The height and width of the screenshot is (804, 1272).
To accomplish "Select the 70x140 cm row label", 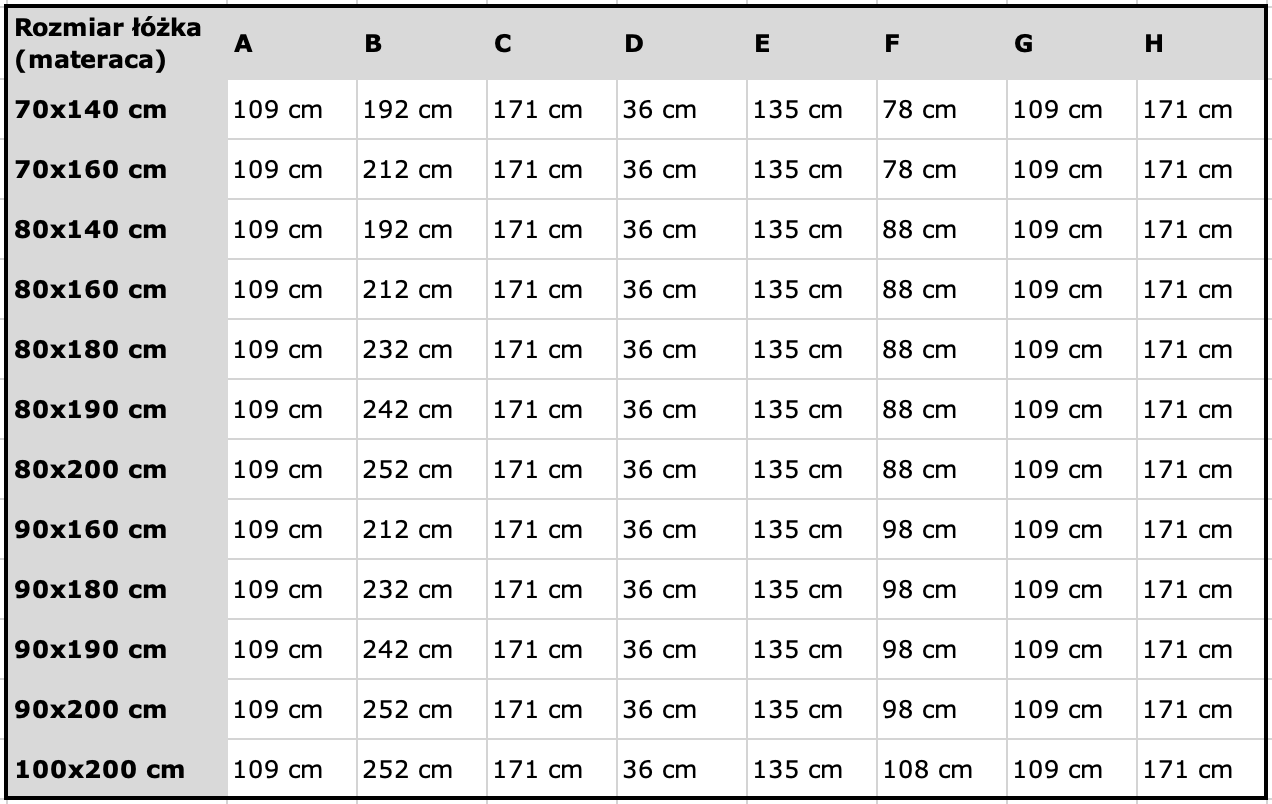I will [x=116, y=110].
